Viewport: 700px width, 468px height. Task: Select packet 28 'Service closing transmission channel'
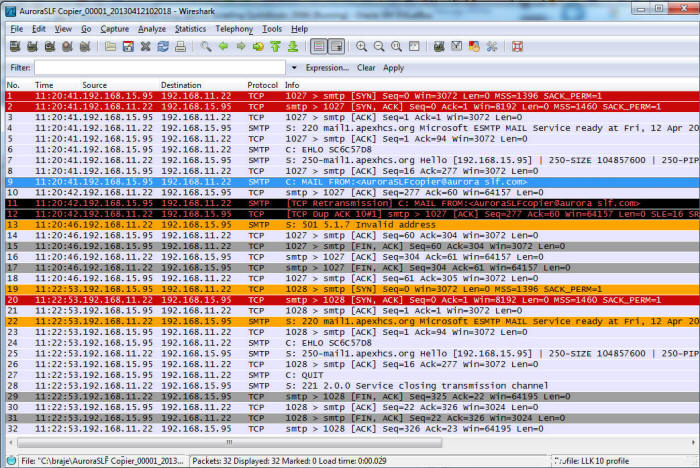pyautogui.click(x=352, y=386)
